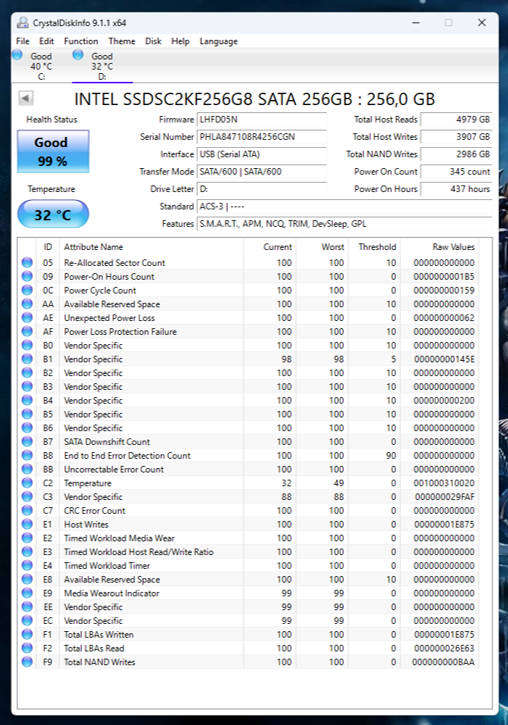Image resolution: width=508 pixels, height=725 pixels.
Task: Click Power On Hours value 437 hours
Action: pos(456,189)
